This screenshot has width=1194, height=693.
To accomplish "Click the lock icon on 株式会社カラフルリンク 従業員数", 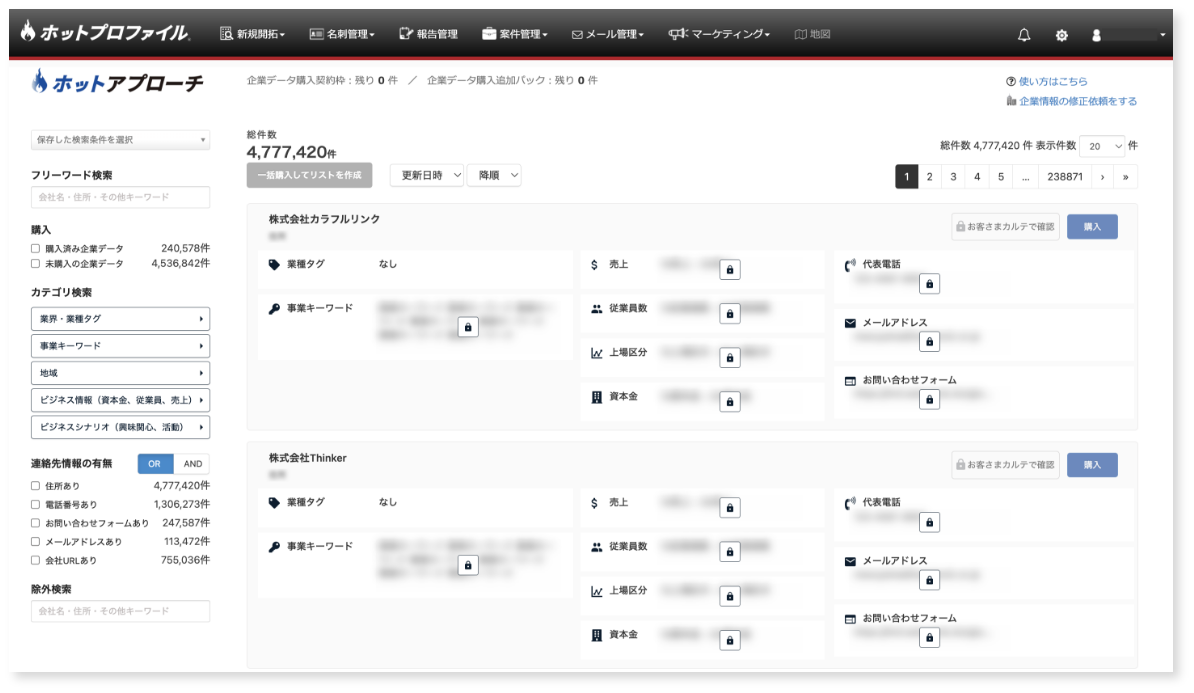I will coord(729,314).
